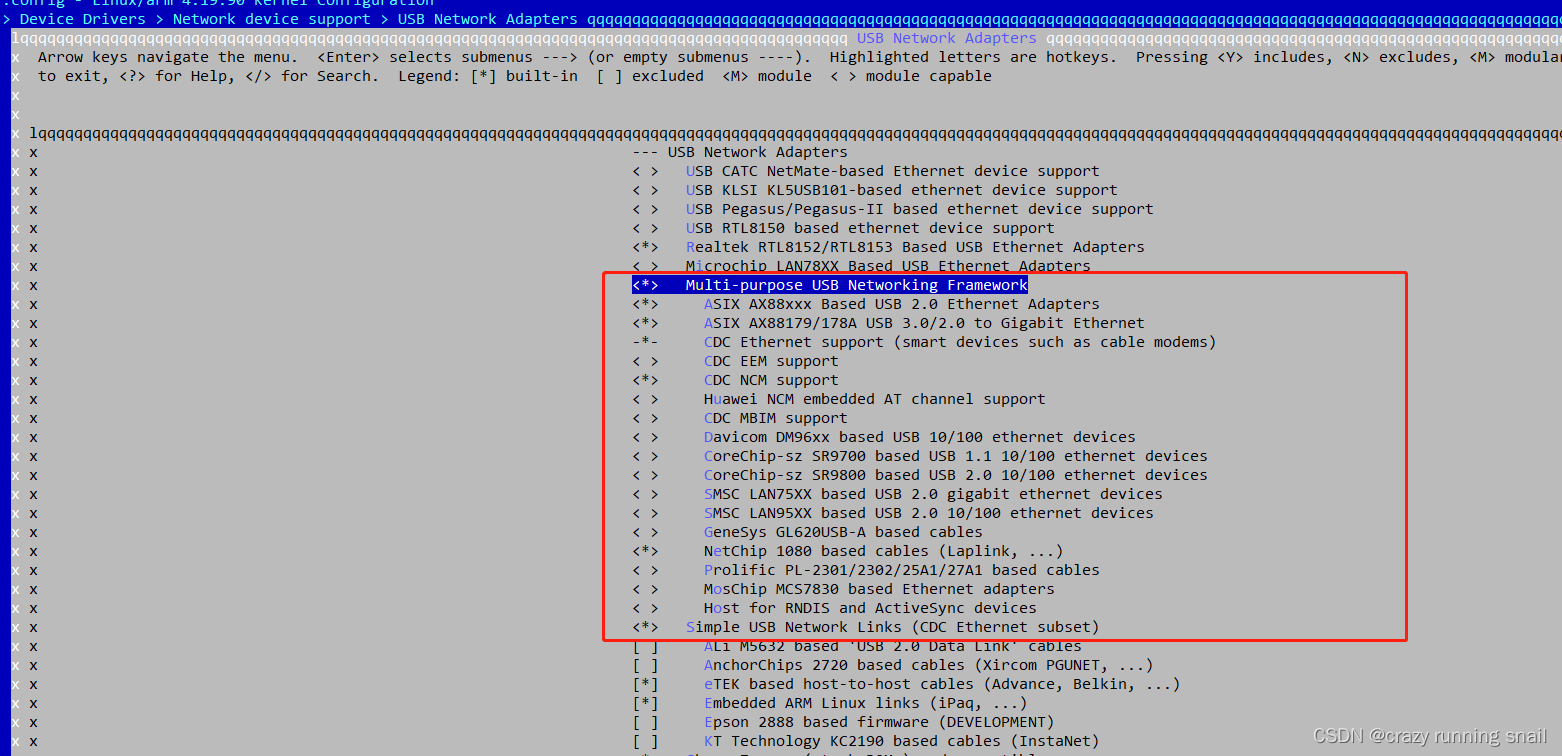This screenshot has height=756, width=1562.
Task: Toggle Simple USB Network Links (CDC Ethernet subset)
Action: (x=866, y=627)
